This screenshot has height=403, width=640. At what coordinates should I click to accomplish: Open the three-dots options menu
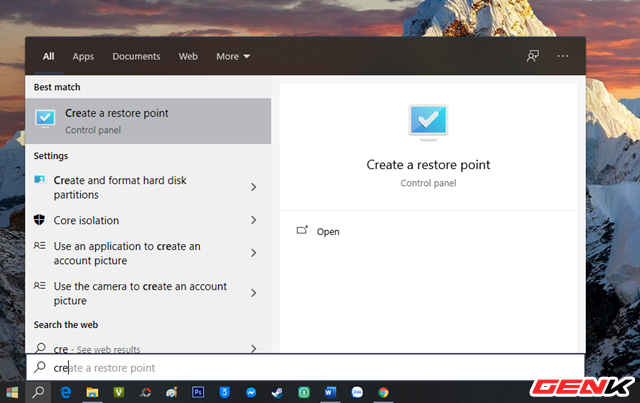(x=563, y=56)
